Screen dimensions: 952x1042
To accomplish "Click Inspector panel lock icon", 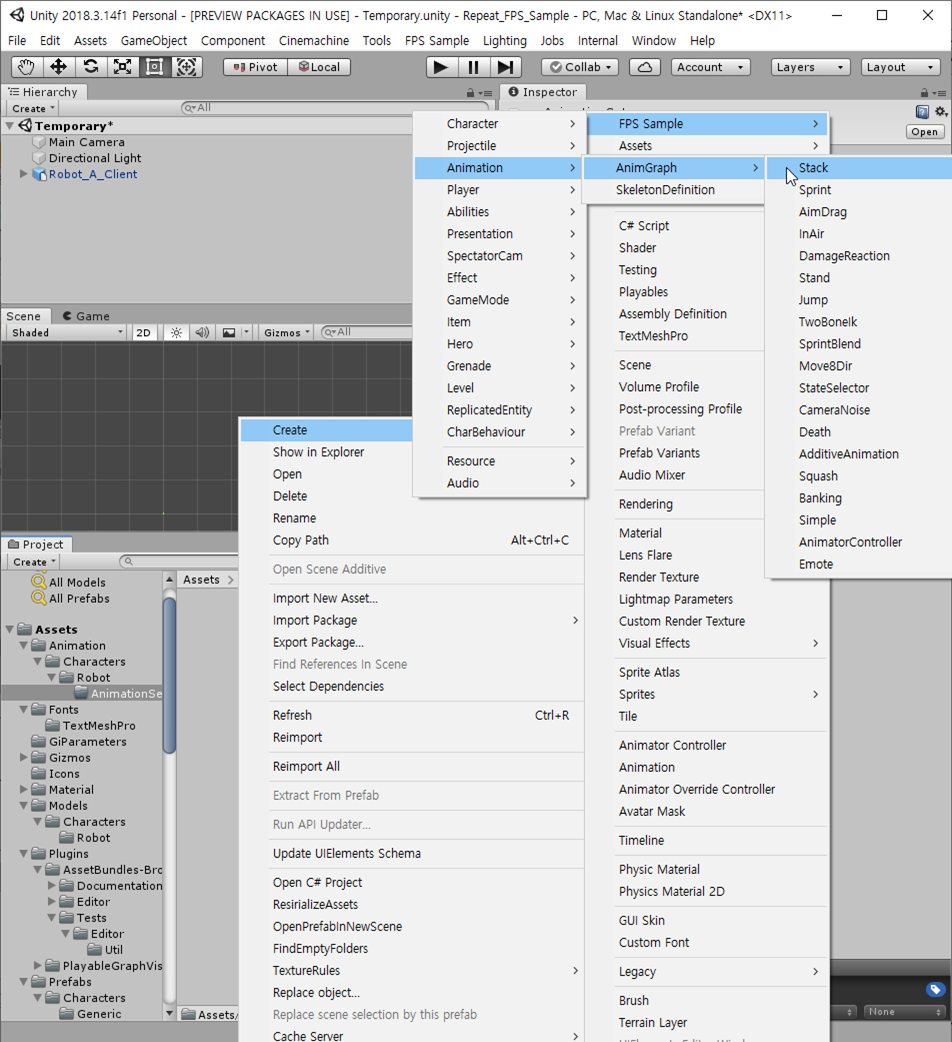I will pos(924,93).
